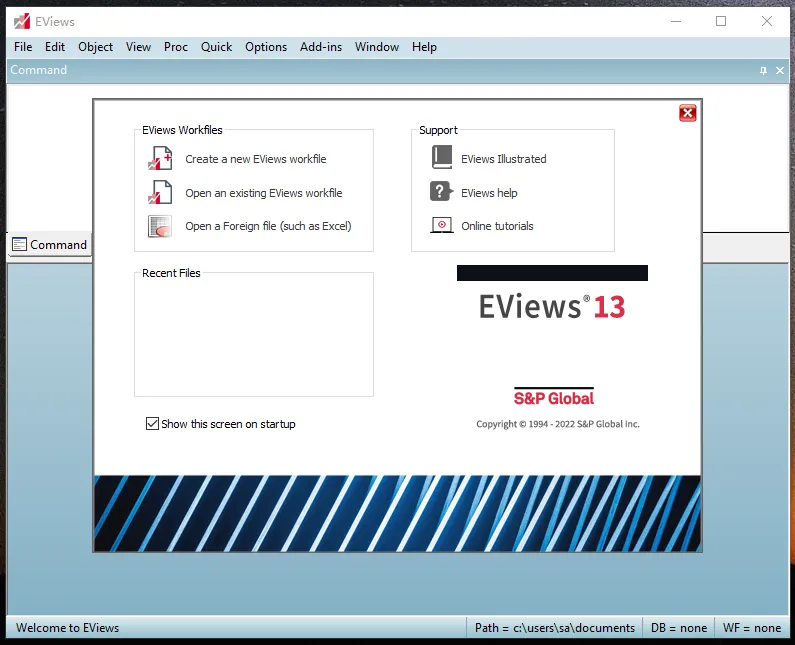
Task: Open the View menu
Action: coord(138,47)
